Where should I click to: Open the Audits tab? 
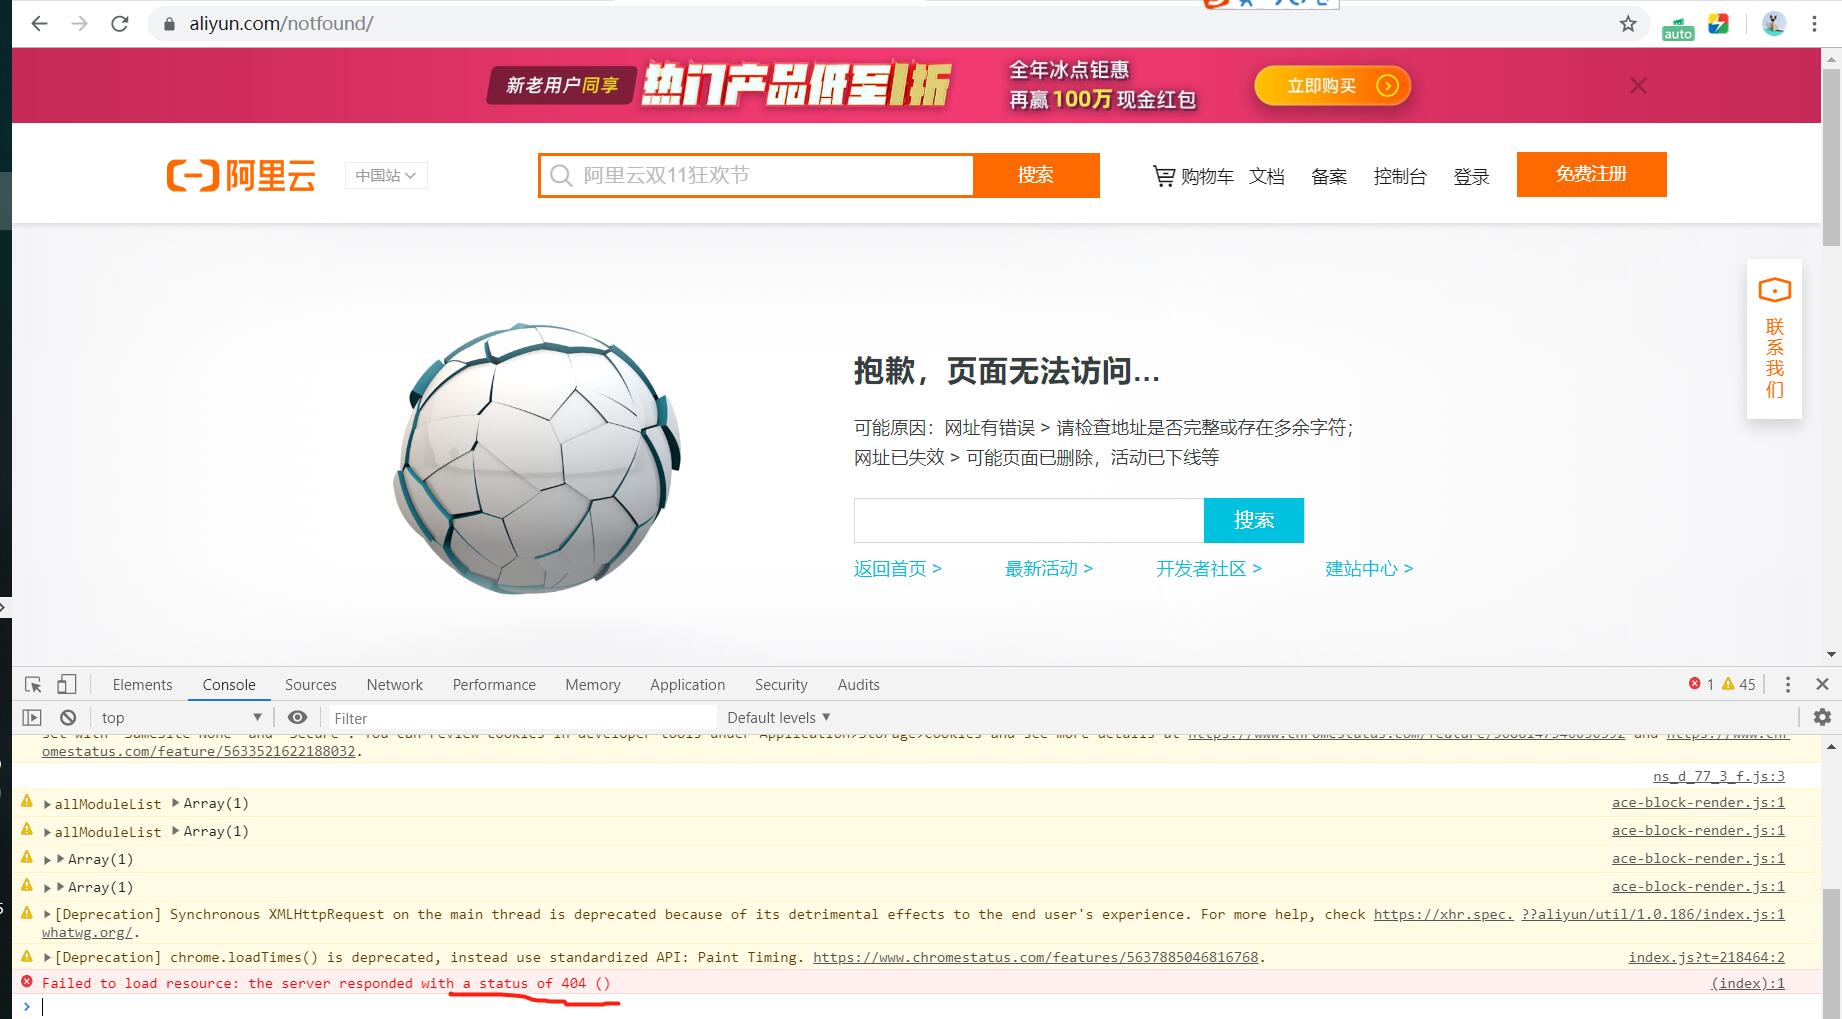coord(858,685)
